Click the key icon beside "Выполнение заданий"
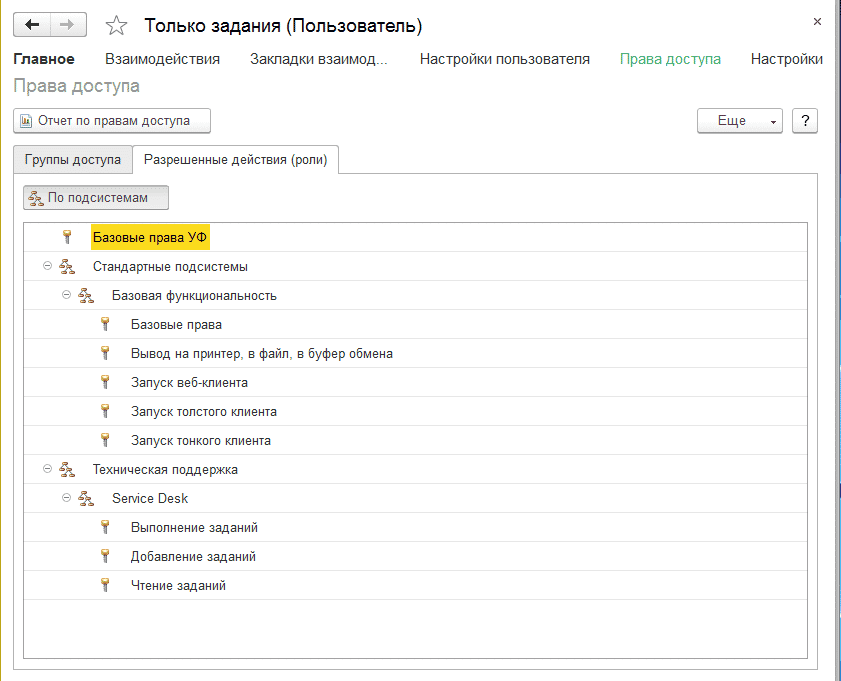This screenshot has height=681, width=841. (x=105, y=527)
